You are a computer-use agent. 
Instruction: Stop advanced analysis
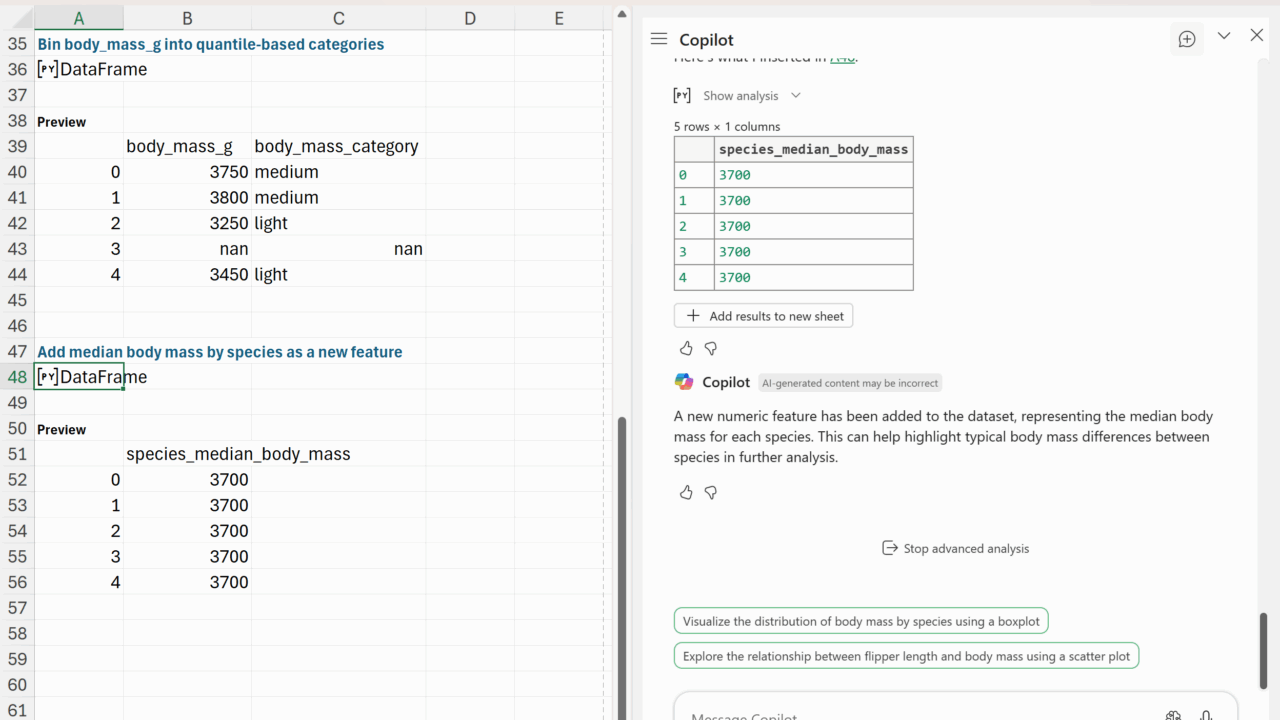(x=955, y=548)
